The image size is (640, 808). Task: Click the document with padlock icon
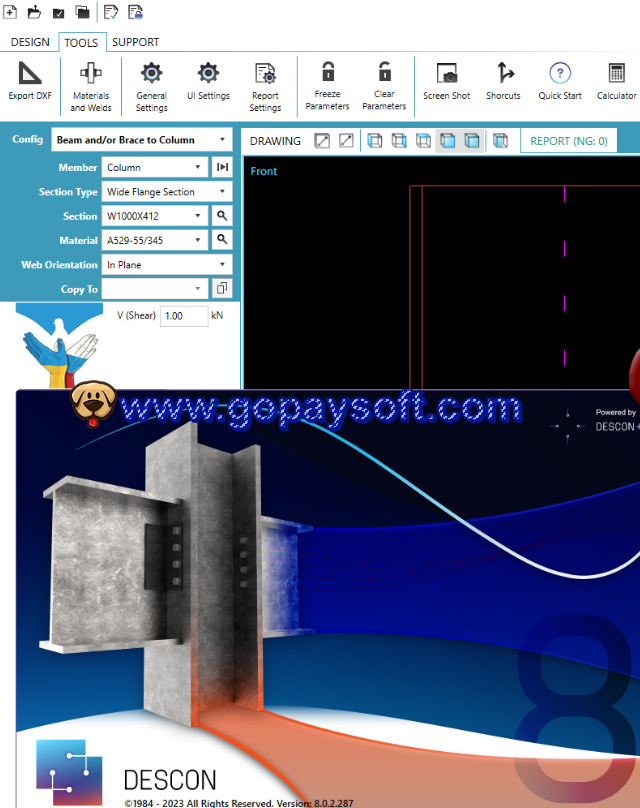135,12
